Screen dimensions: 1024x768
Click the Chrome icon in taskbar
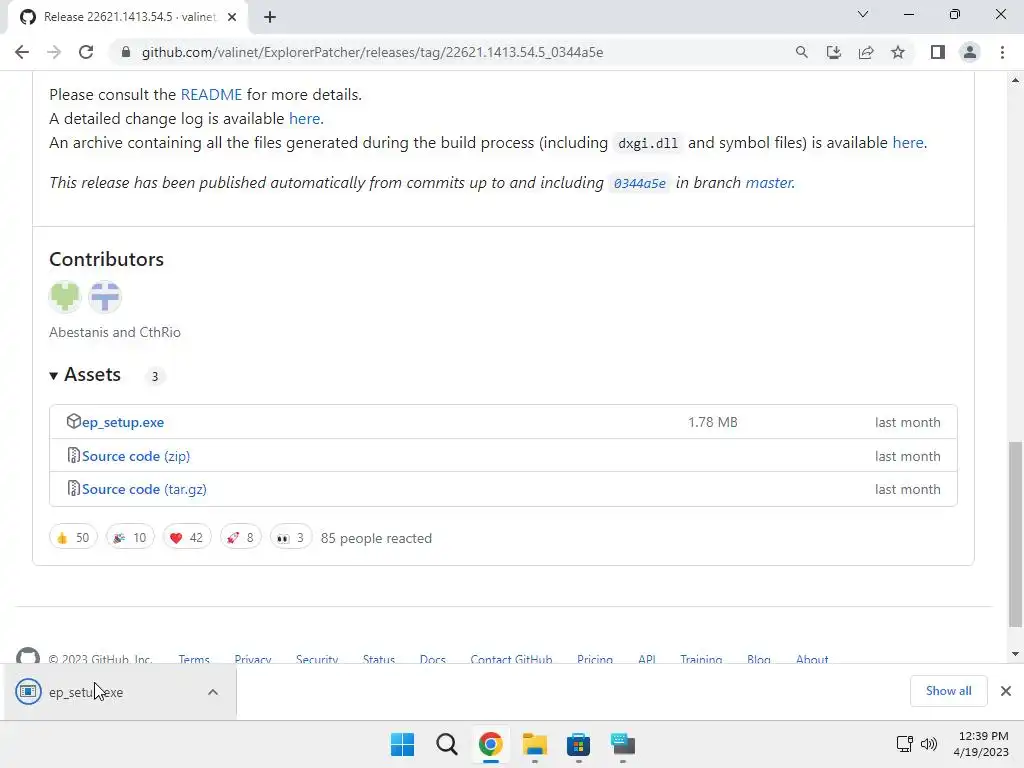[490, 744]
